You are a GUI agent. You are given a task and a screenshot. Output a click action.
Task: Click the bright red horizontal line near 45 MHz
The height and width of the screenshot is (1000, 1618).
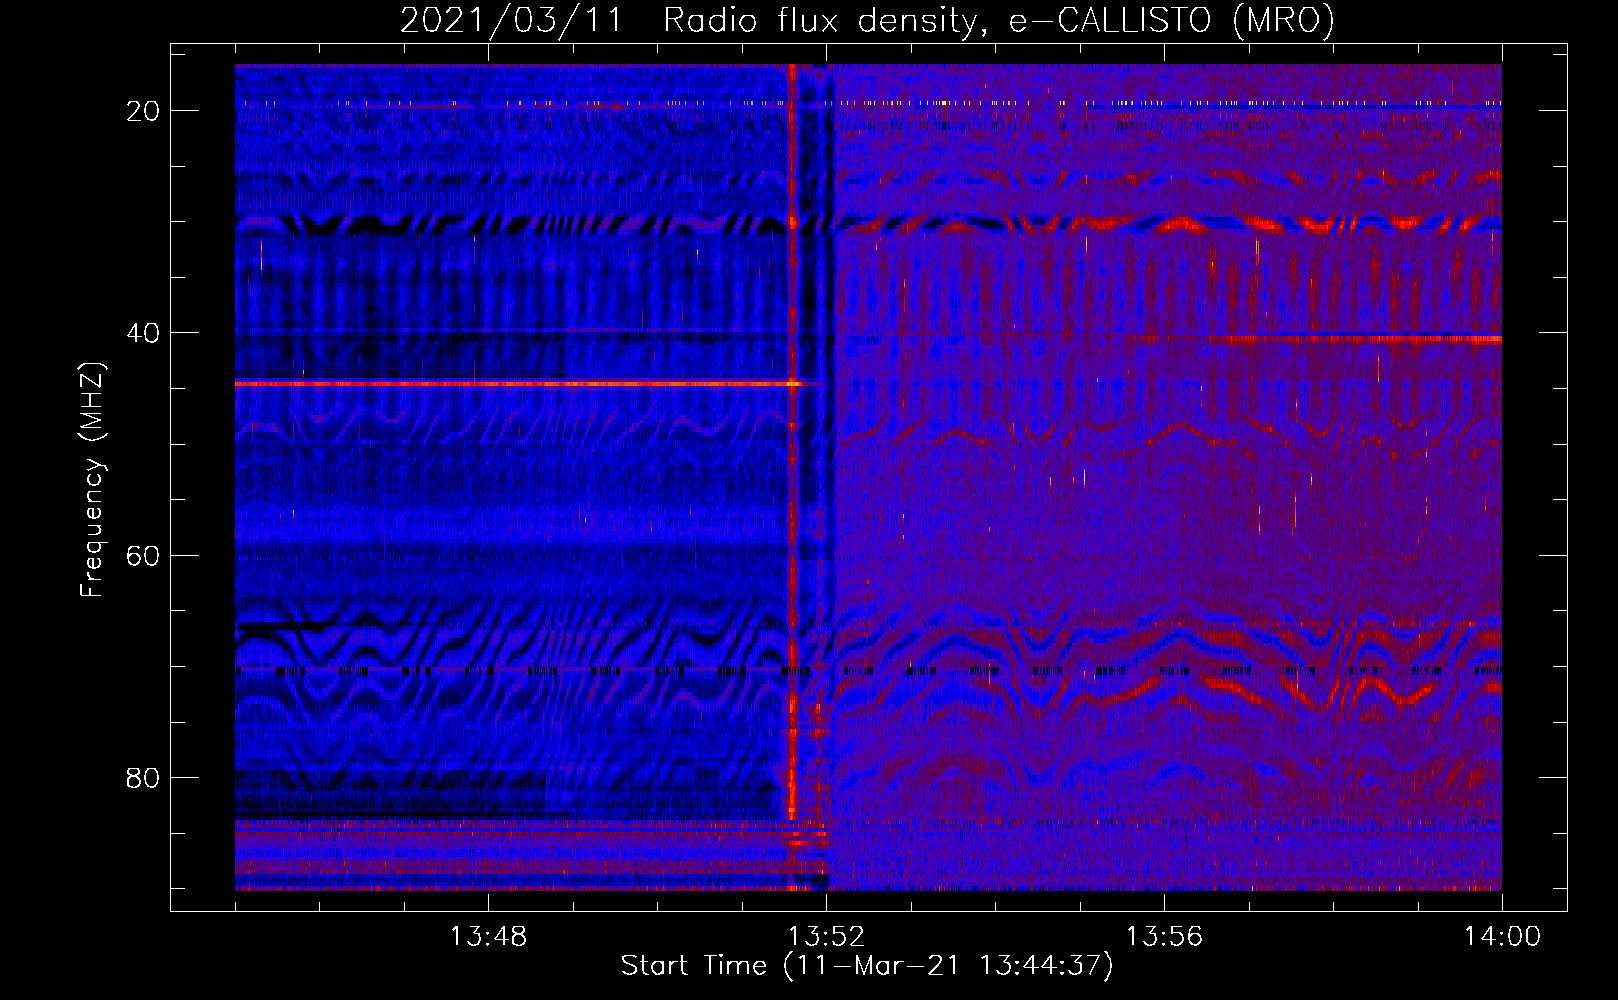coord(520,383)
